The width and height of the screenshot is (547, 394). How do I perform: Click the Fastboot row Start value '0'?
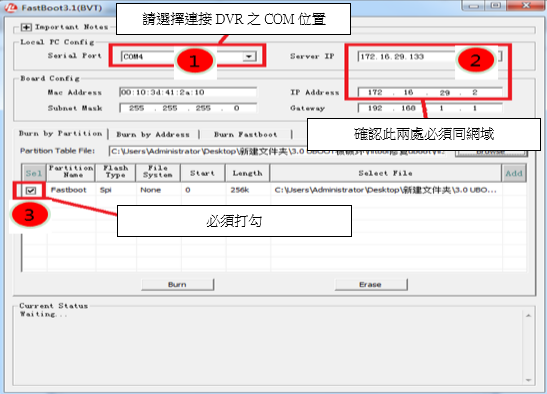(188, 190)
